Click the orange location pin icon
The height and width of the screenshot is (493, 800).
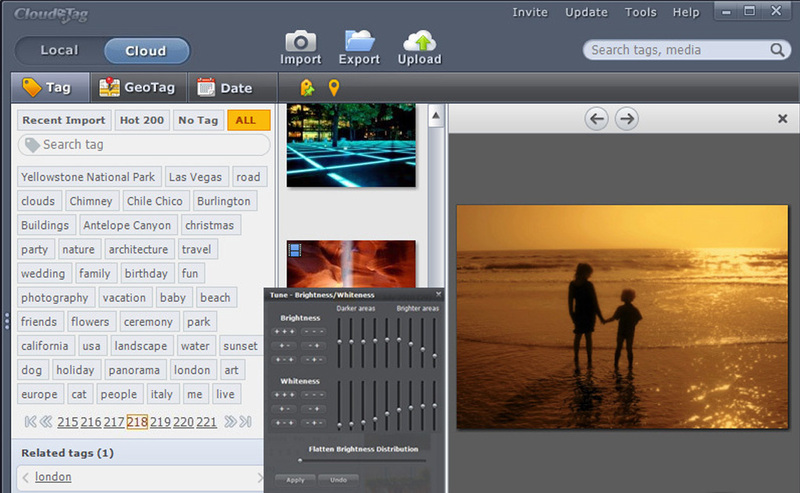click(x=334, y=88)
